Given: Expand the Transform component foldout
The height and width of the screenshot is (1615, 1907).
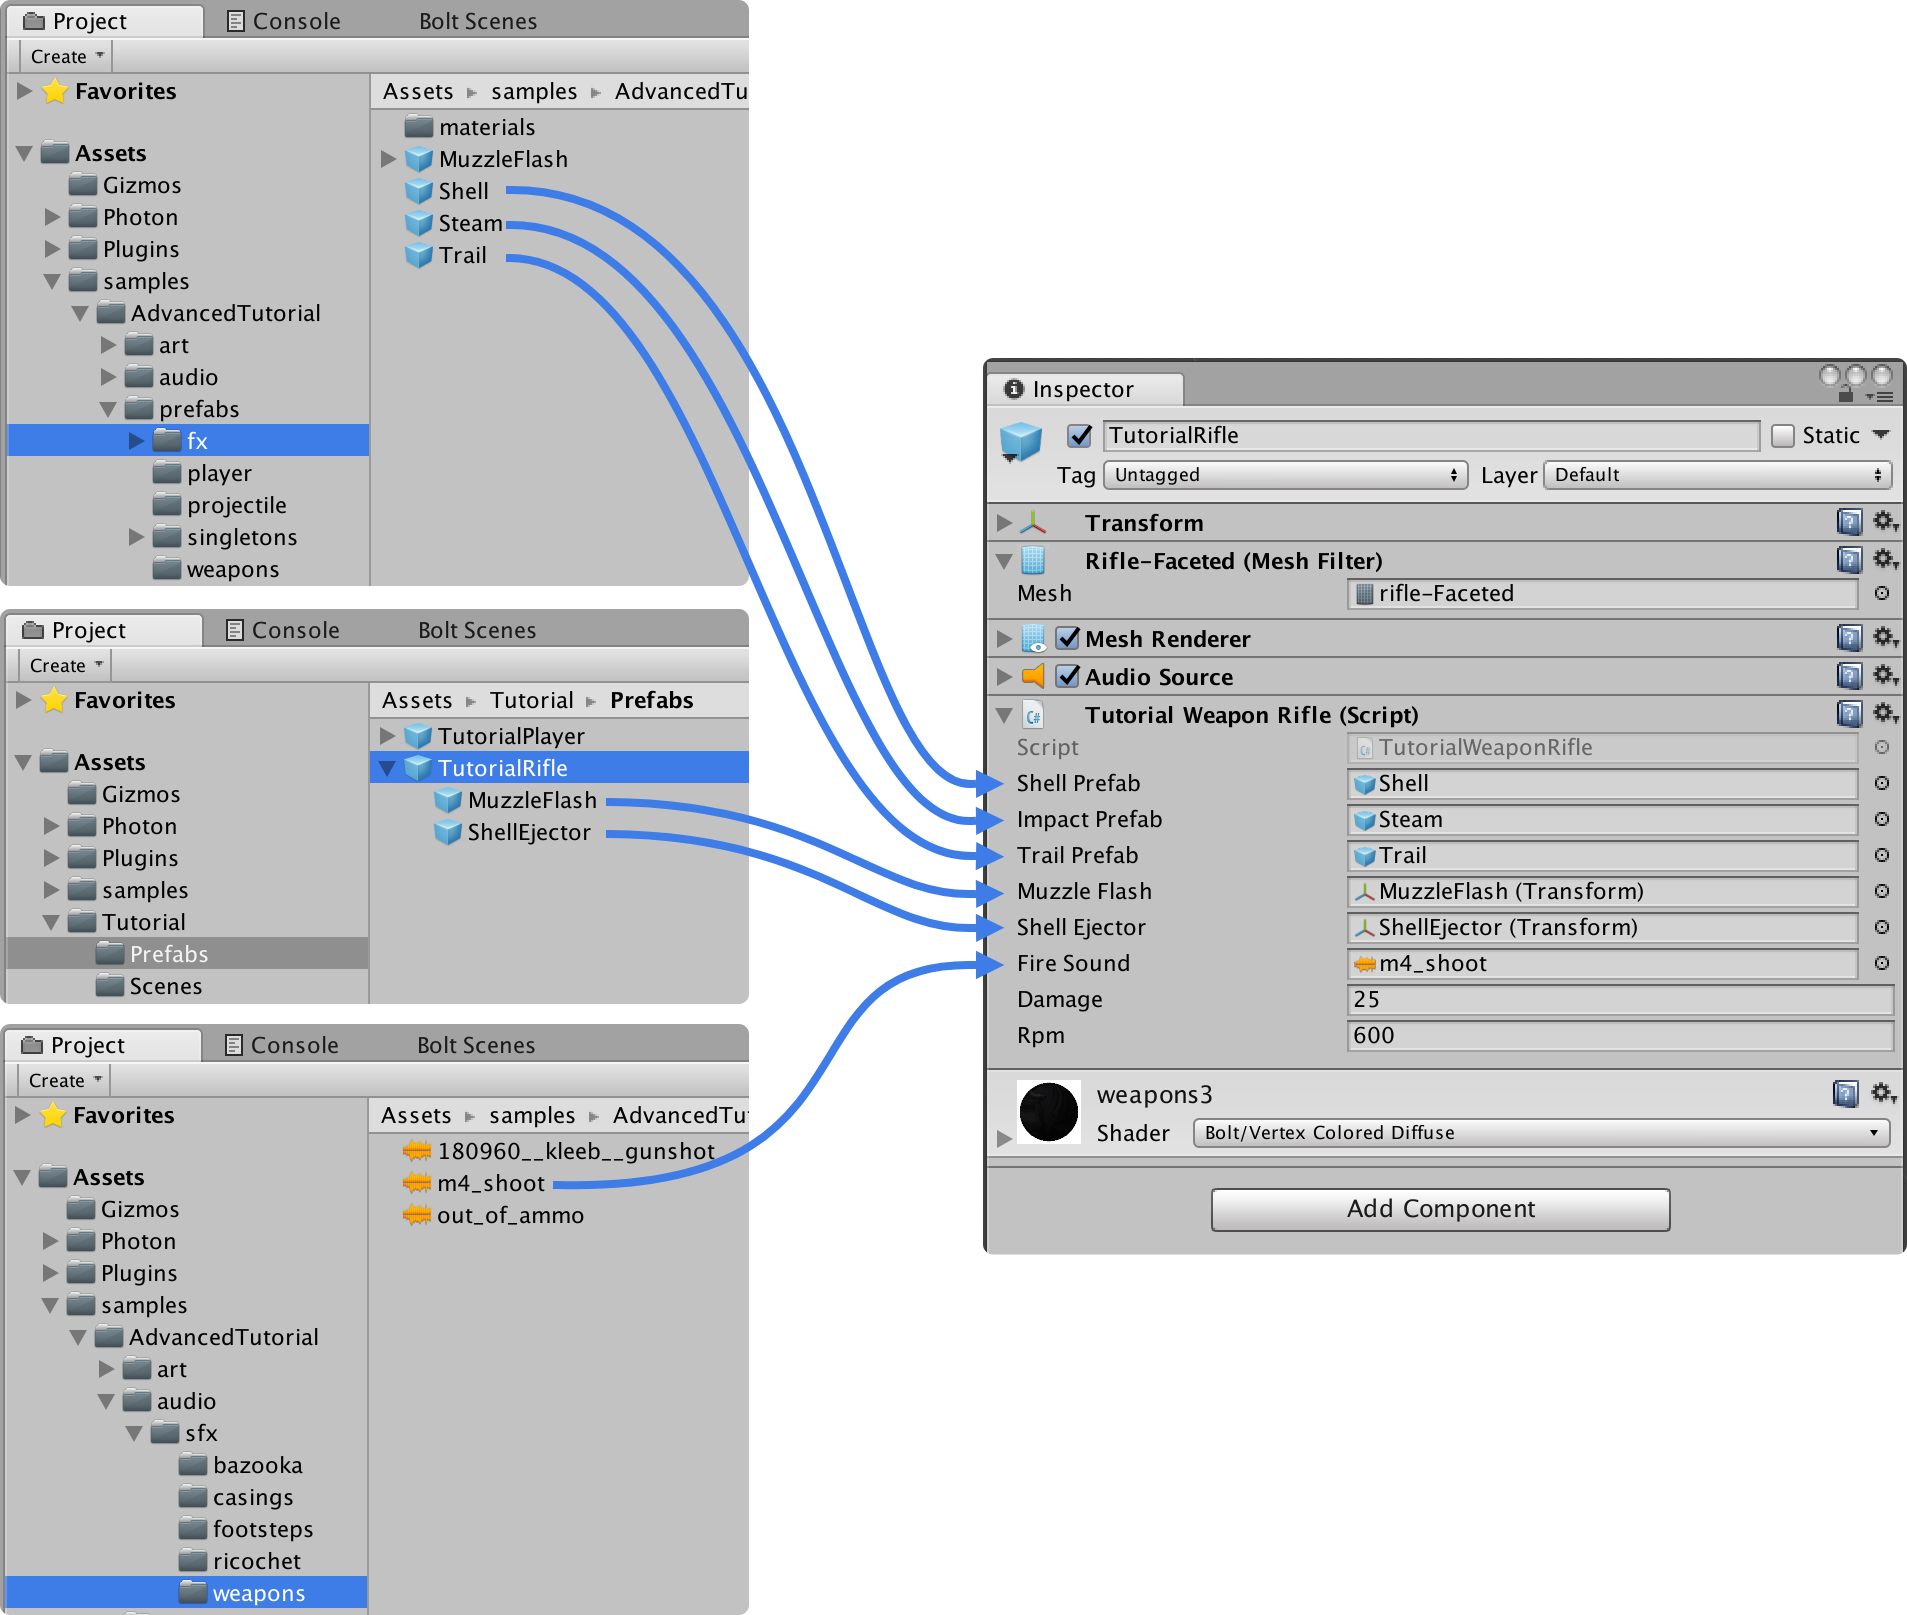Looking at the screenshot, I should [1004, 522].
